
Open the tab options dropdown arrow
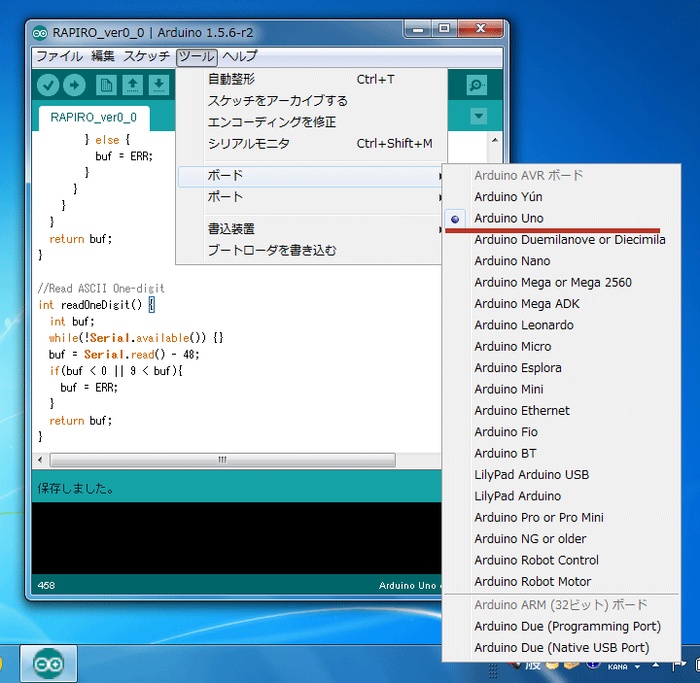(479, 117)
